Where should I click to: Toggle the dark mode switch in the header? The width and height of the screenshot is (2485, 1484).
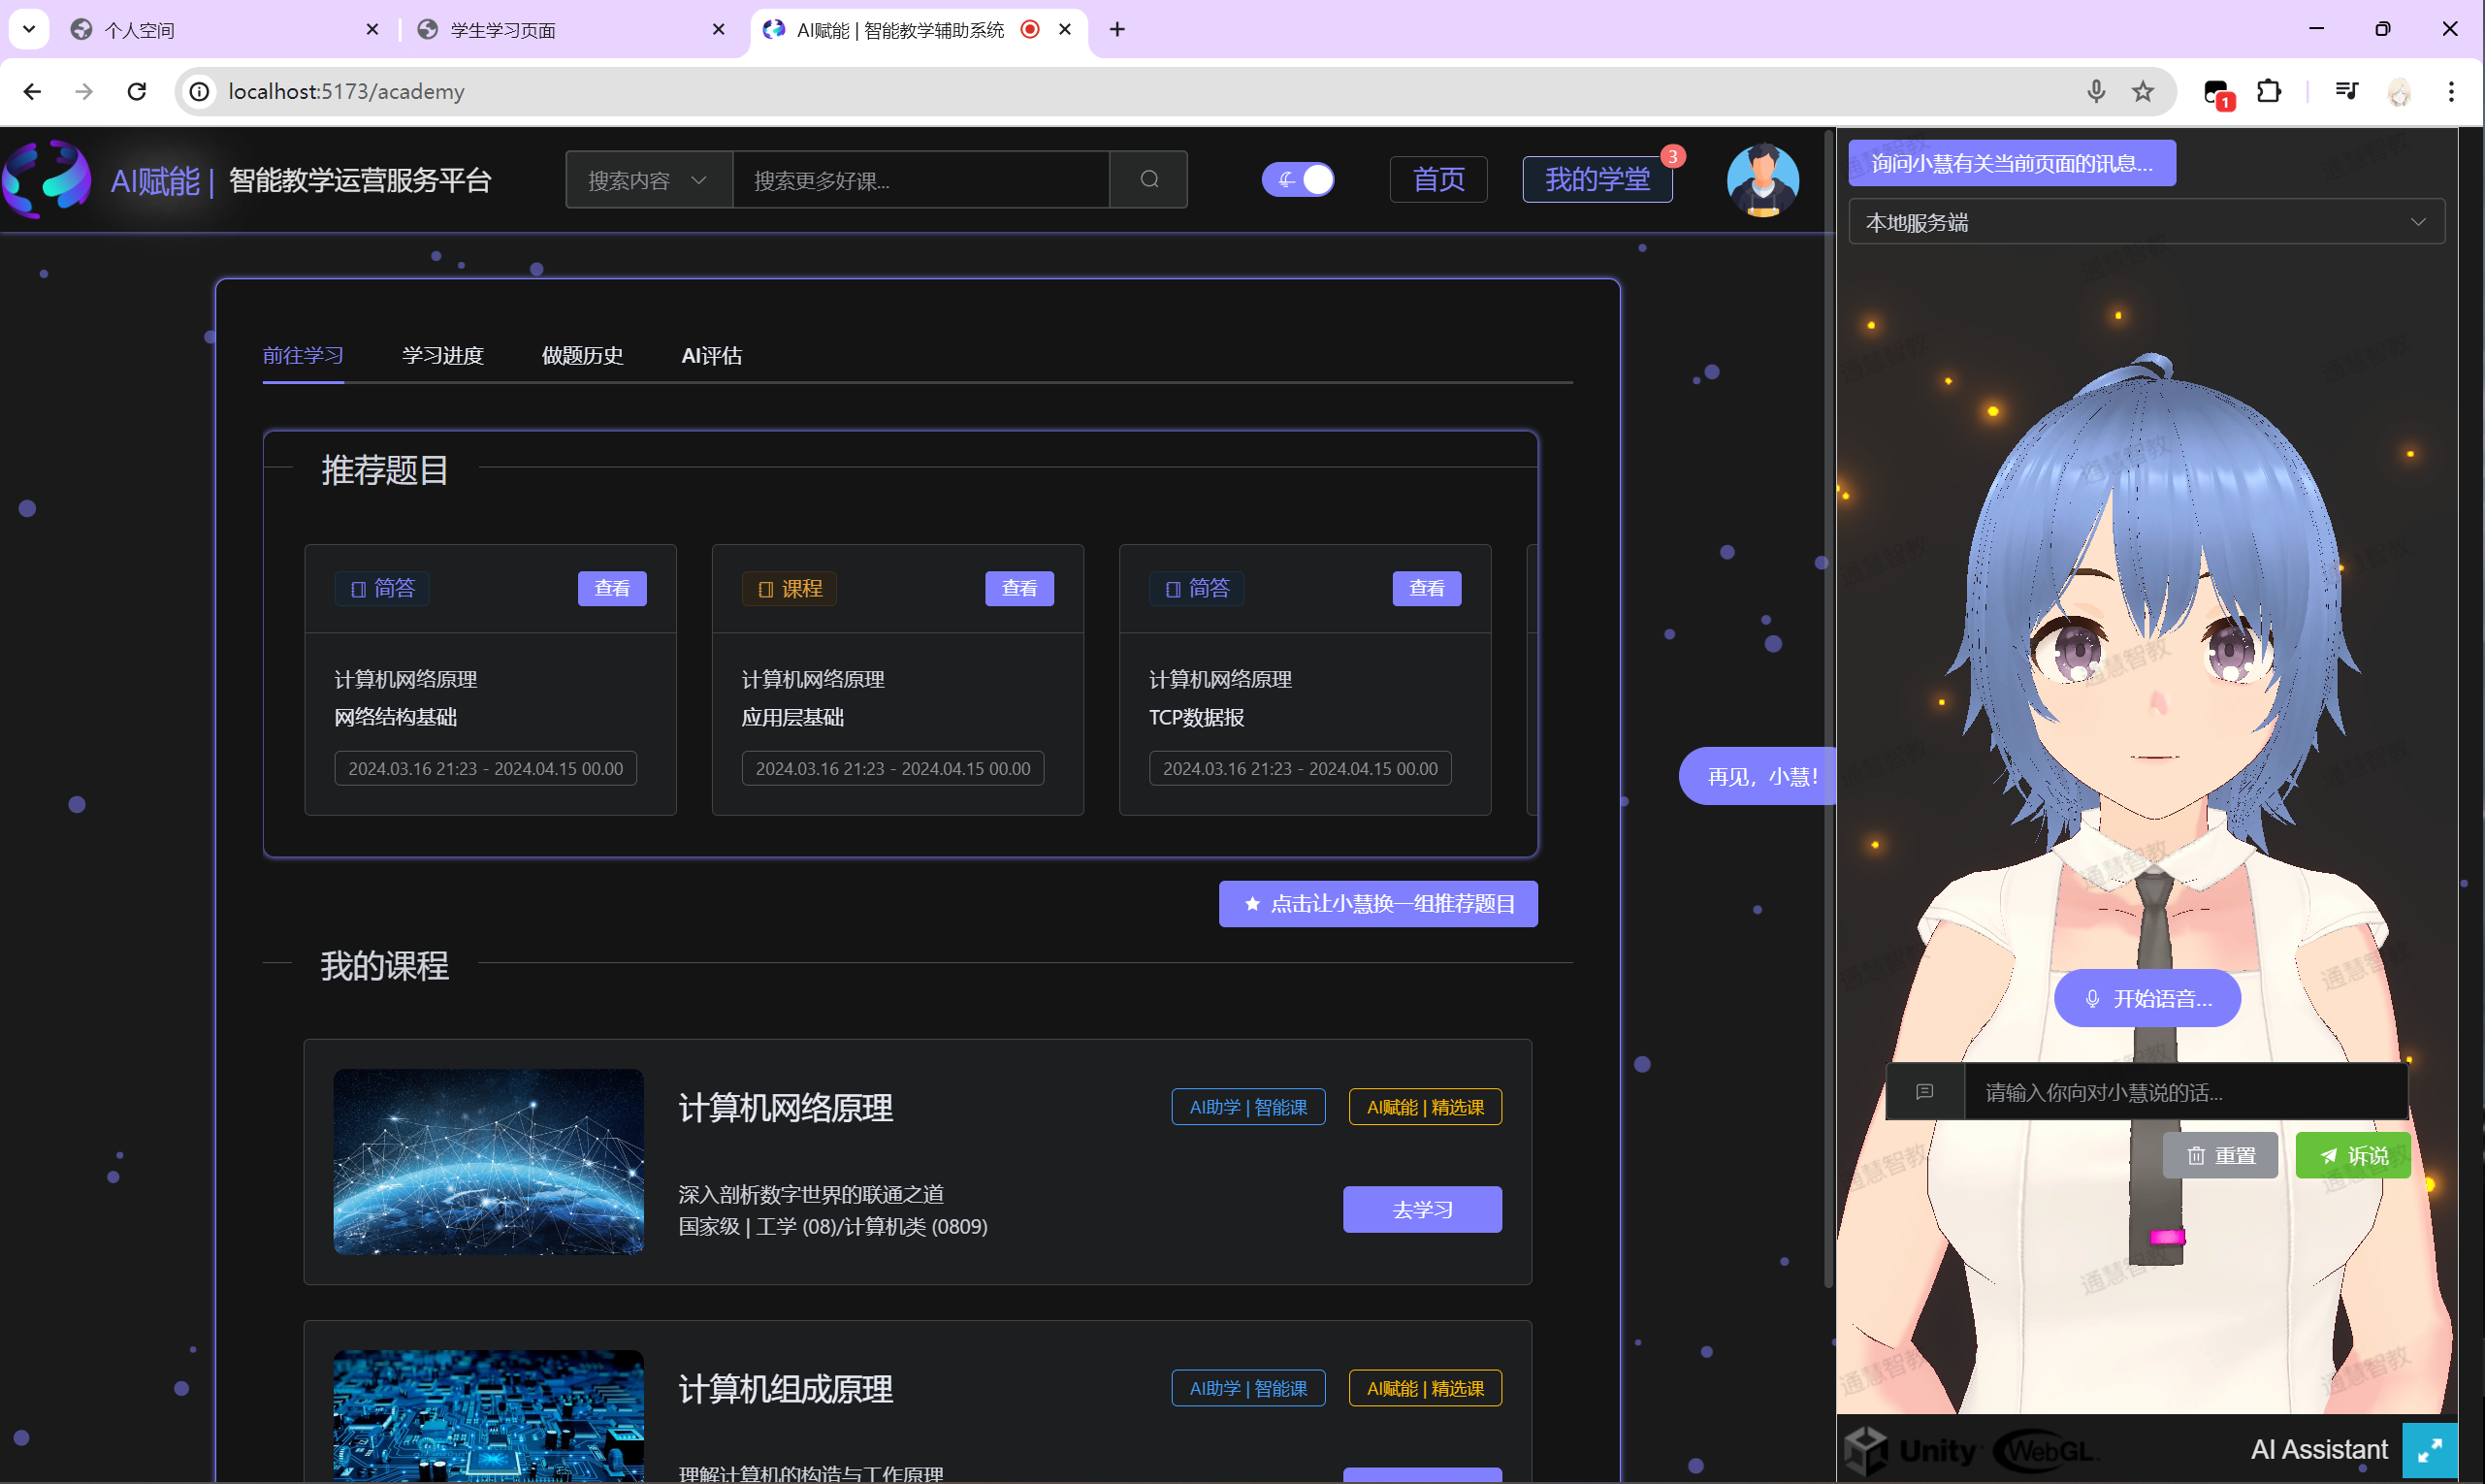pyautogui.click(x=1298, y=179)
